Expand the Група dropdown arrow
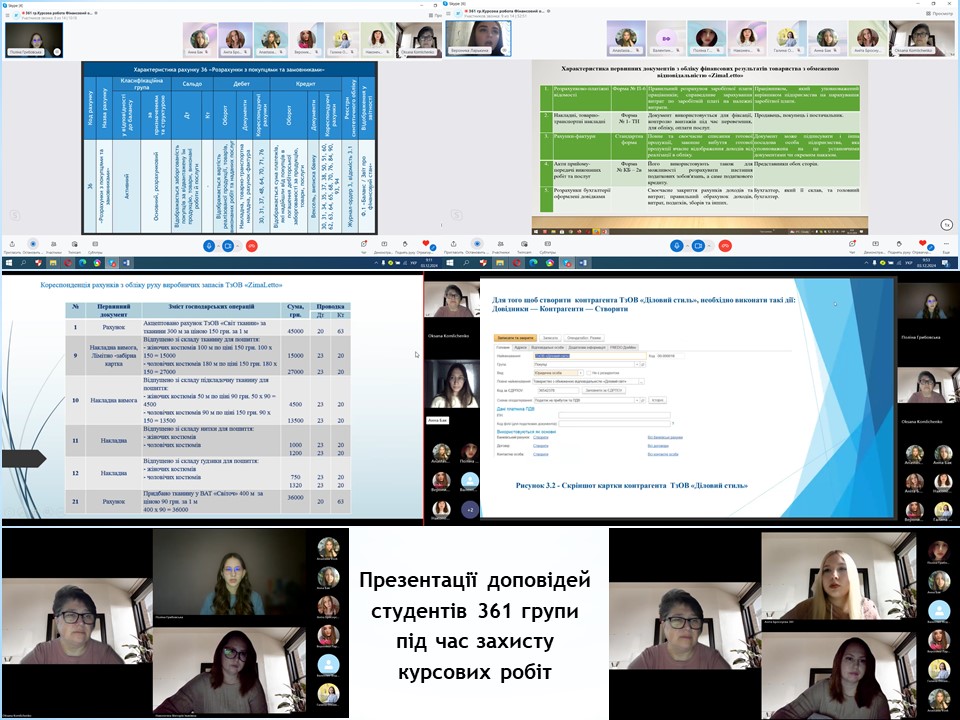Viewport: 960px width, 720px height. coord(637,364)
